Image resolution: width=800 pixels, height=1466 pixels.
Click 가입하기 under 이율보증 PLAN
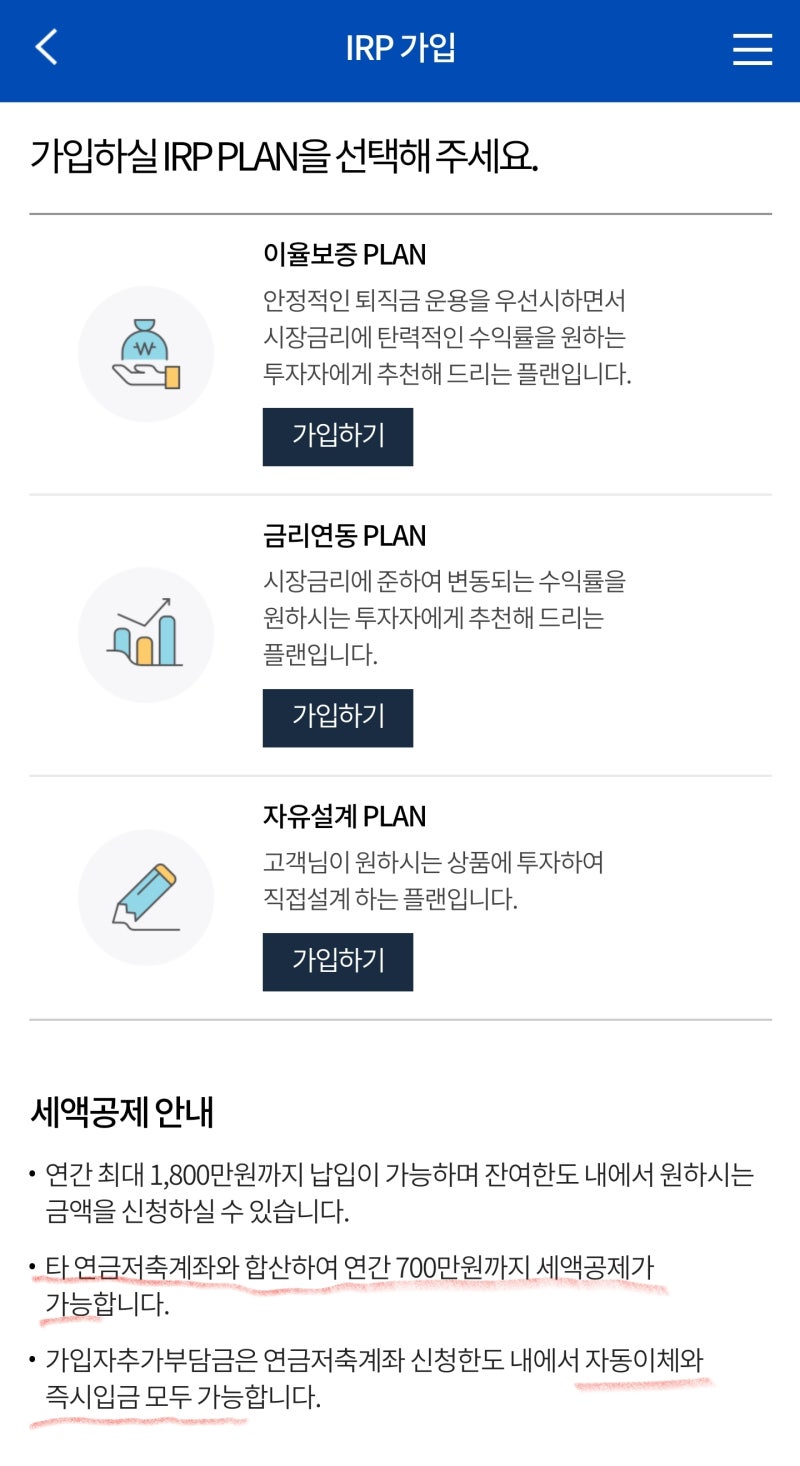click(338, 436)
